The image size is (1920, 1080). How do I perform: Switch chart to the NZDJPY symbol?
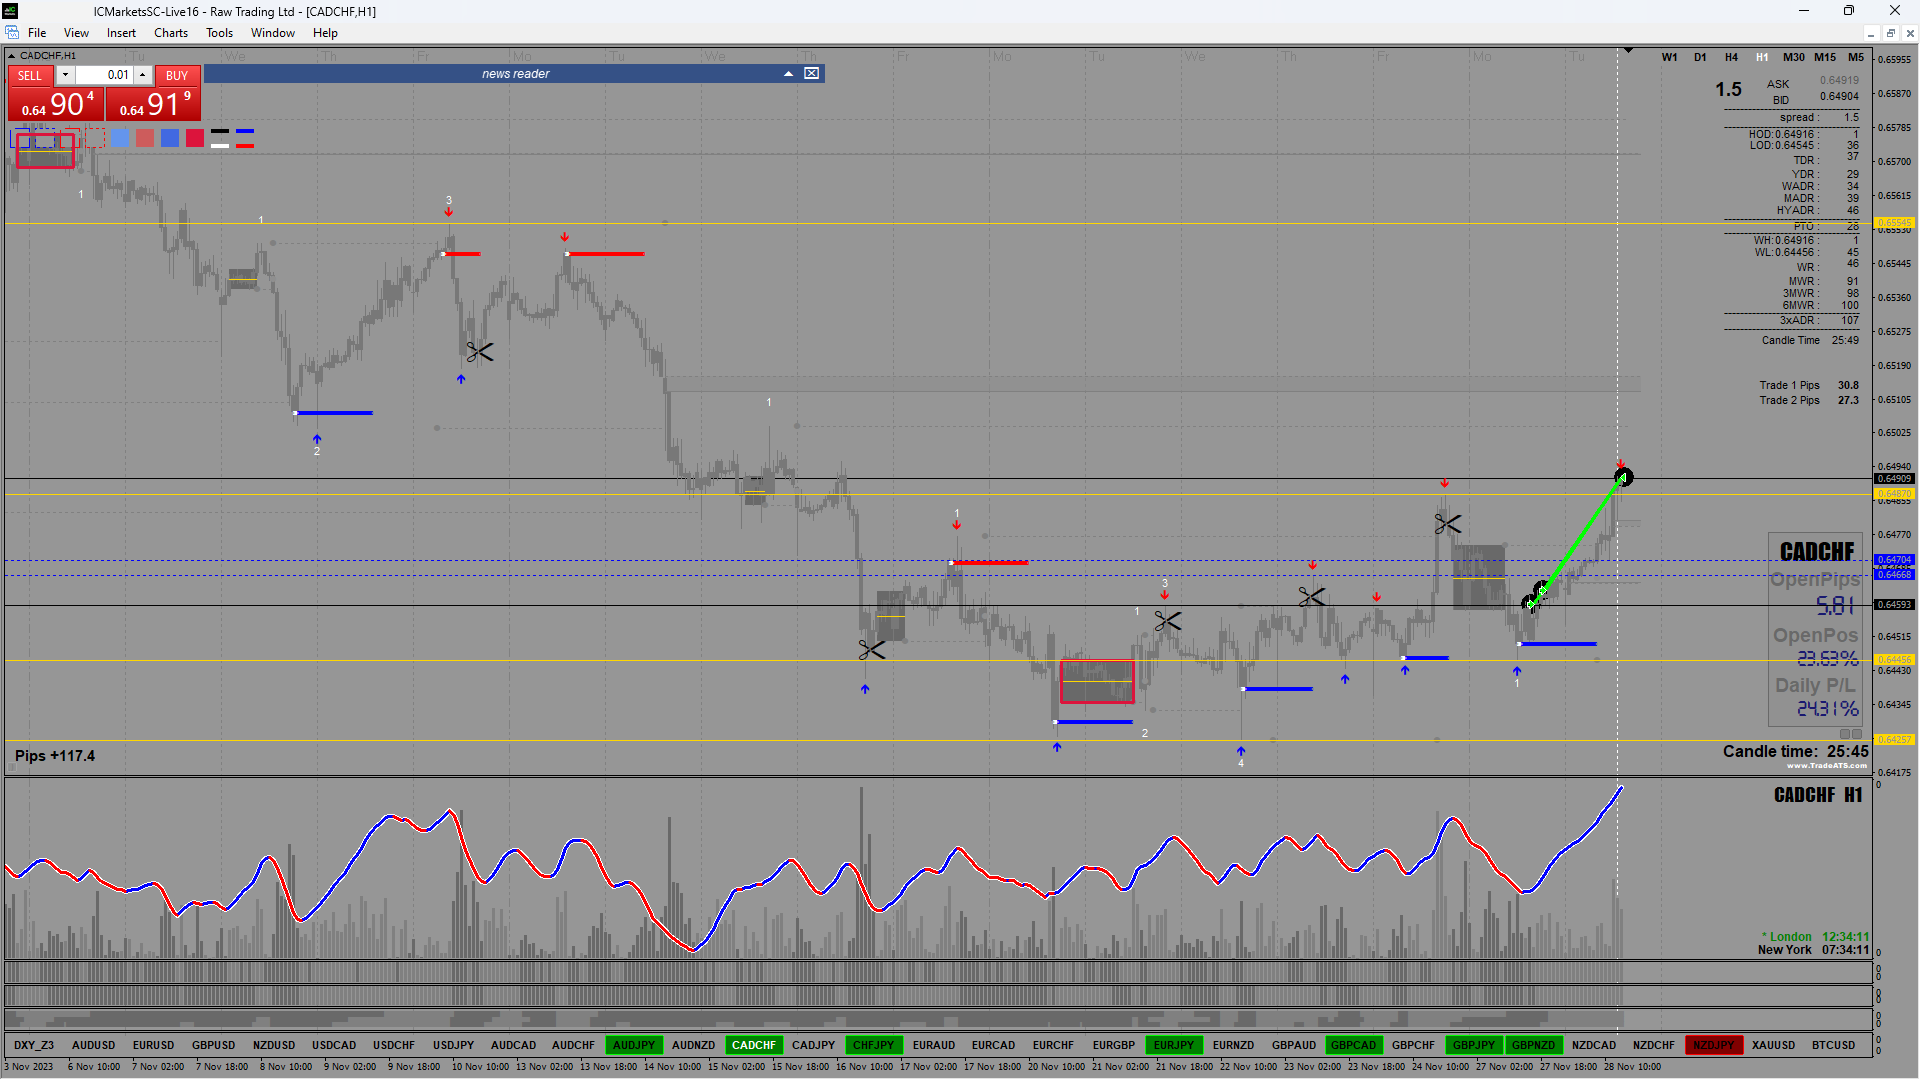coord(1713,1045)
